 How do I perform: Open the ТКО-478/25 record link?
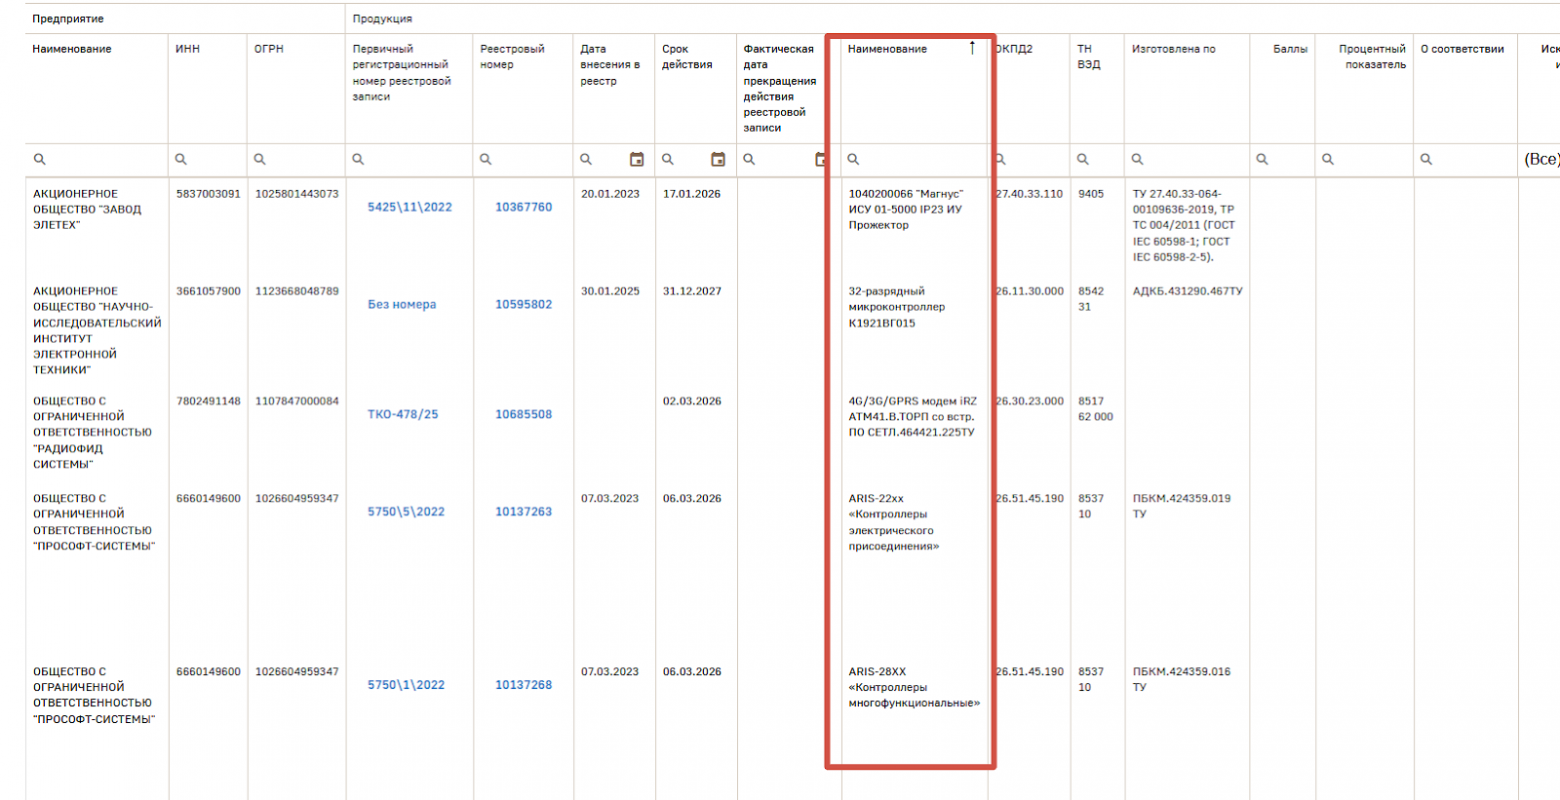tap(403, 414)
